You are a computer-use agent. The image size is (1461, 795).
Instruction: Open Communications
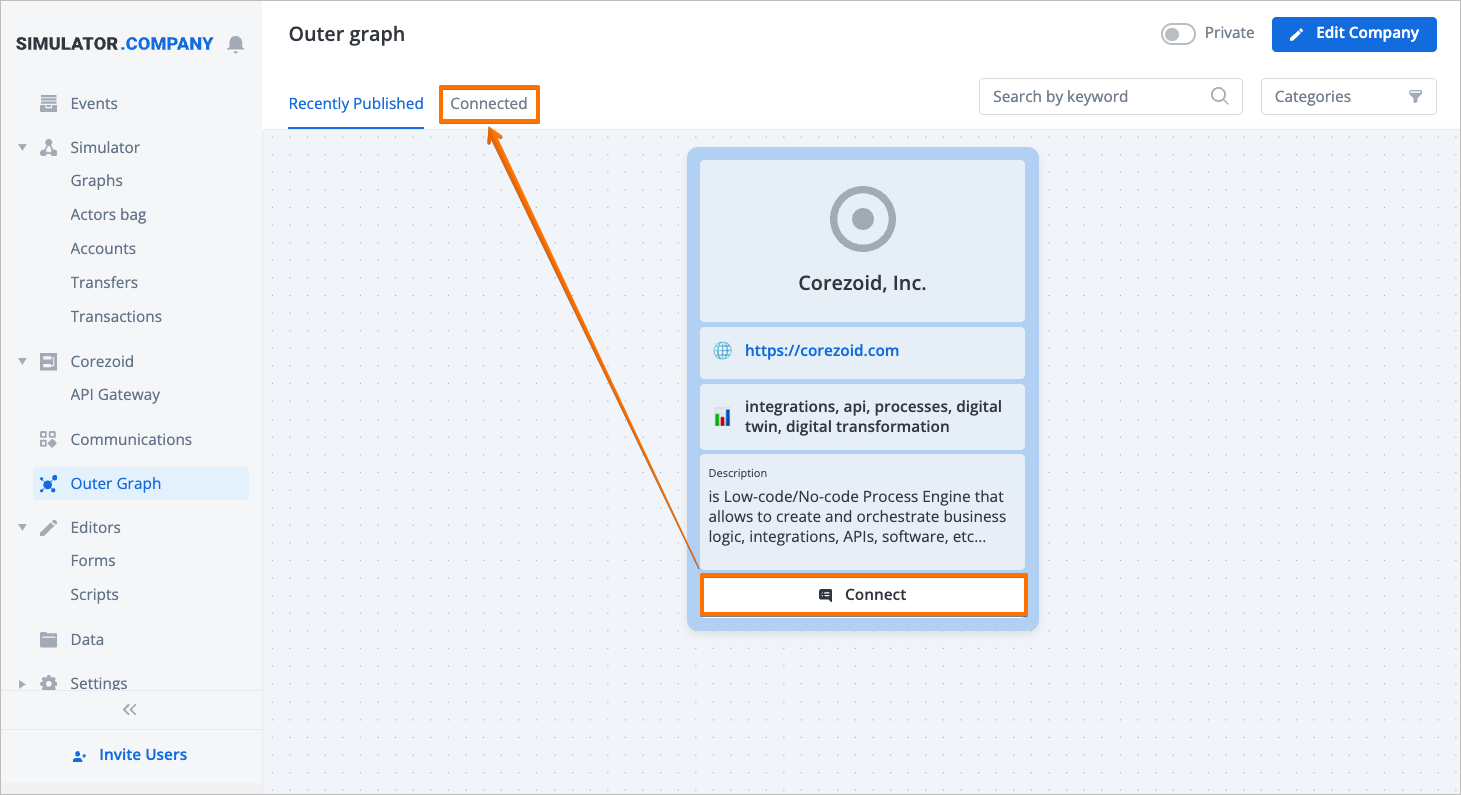(x=131, y=439)
